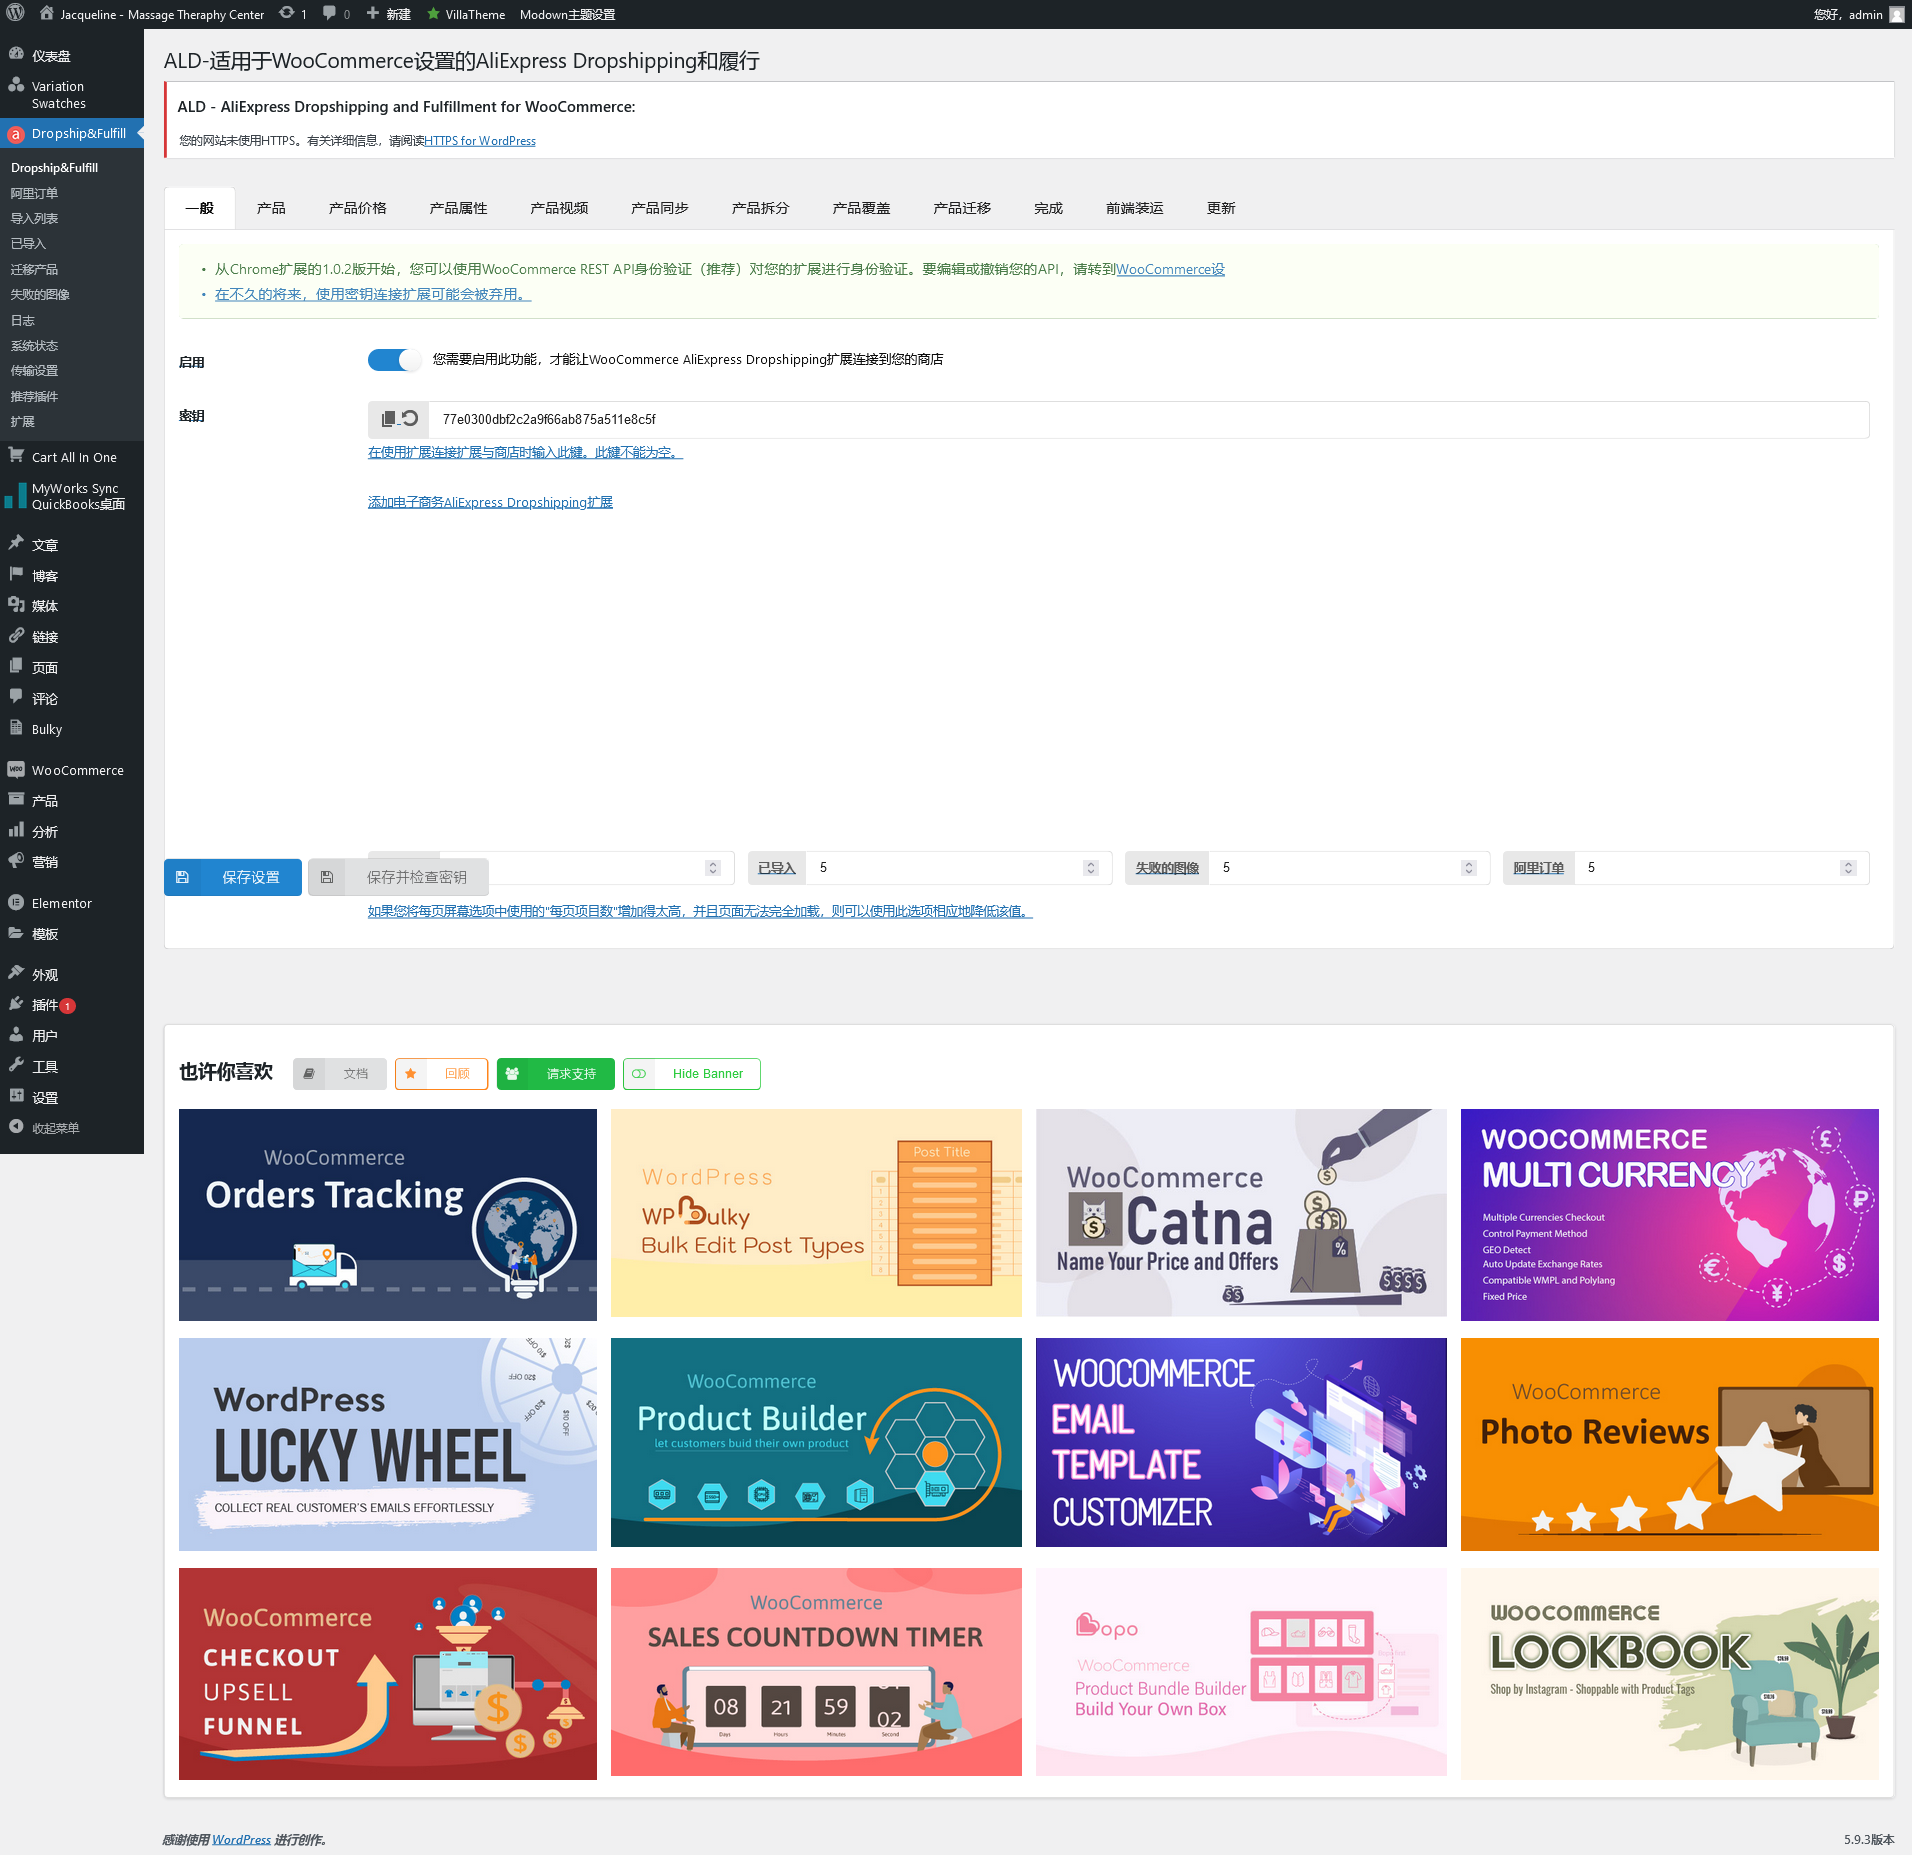This screenshot has width=1912, height=1855.
Task: Open the 插件 plugins sidebar icon
Action: click(16, 1004)
